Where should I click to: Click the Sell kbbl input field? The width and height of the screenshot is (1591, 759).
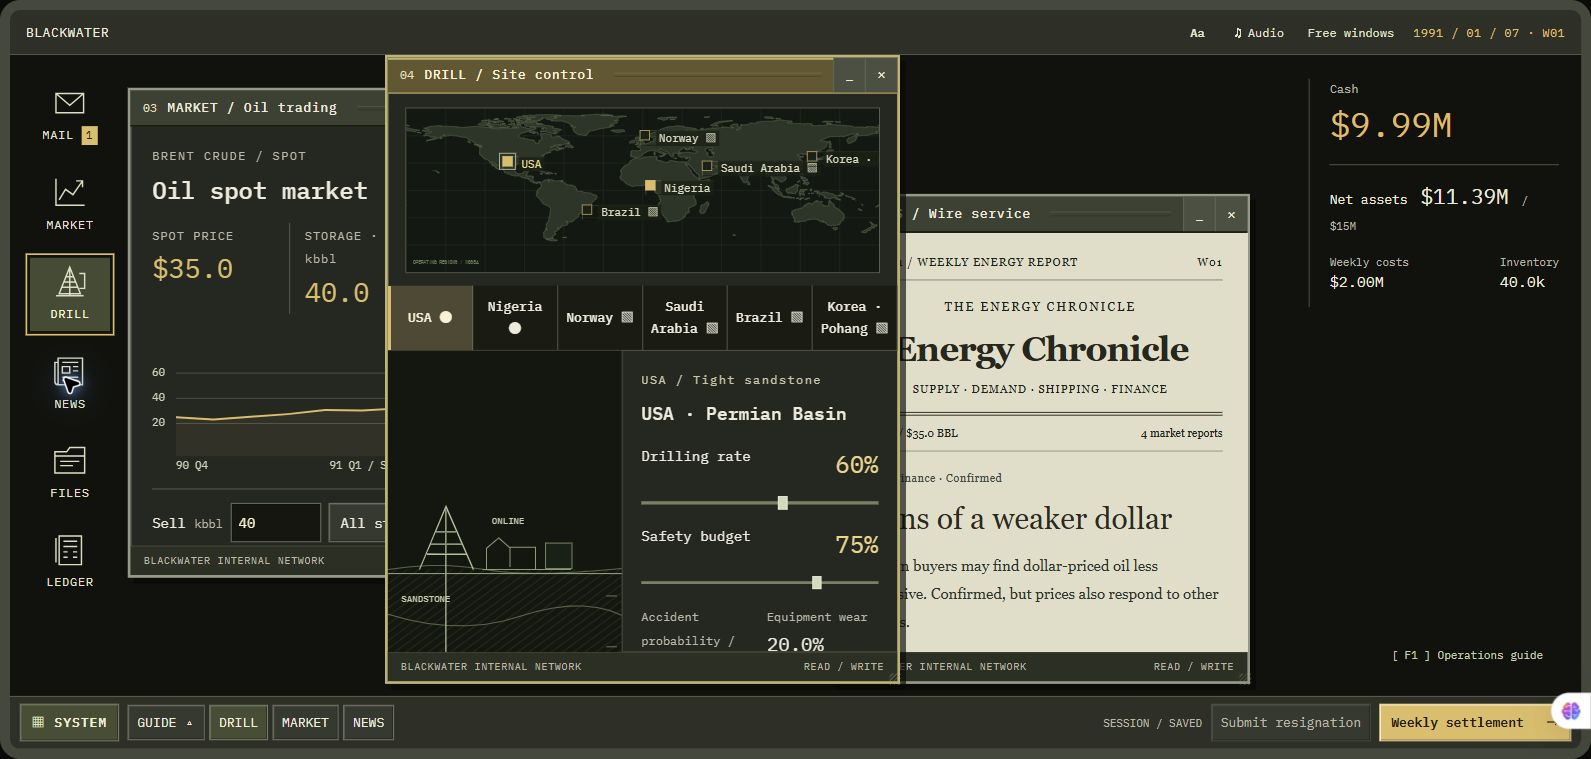(276, 523)
